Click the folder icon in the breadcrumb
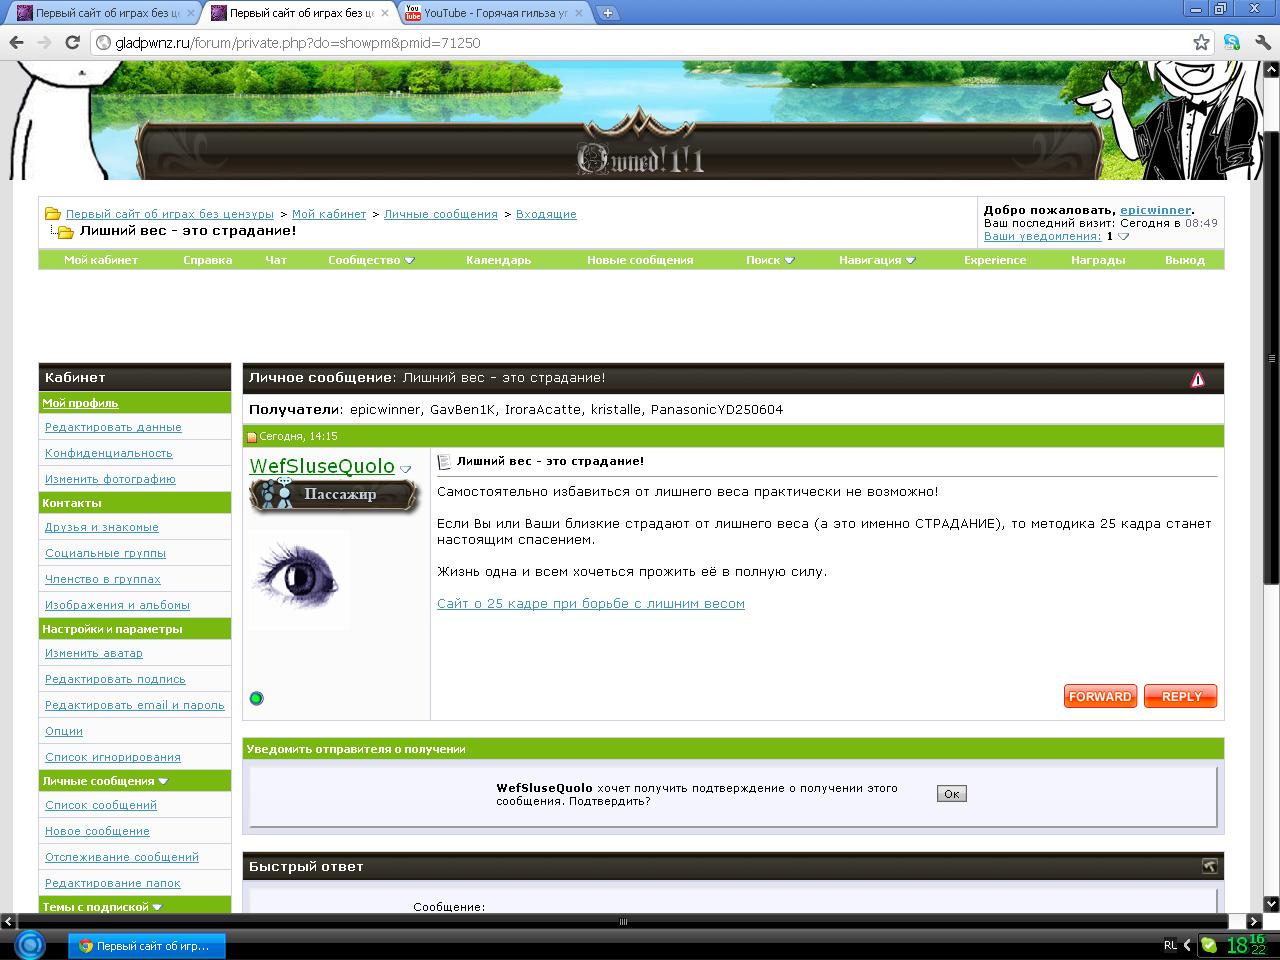The image size is (1280, 960). tap(53, 214)
